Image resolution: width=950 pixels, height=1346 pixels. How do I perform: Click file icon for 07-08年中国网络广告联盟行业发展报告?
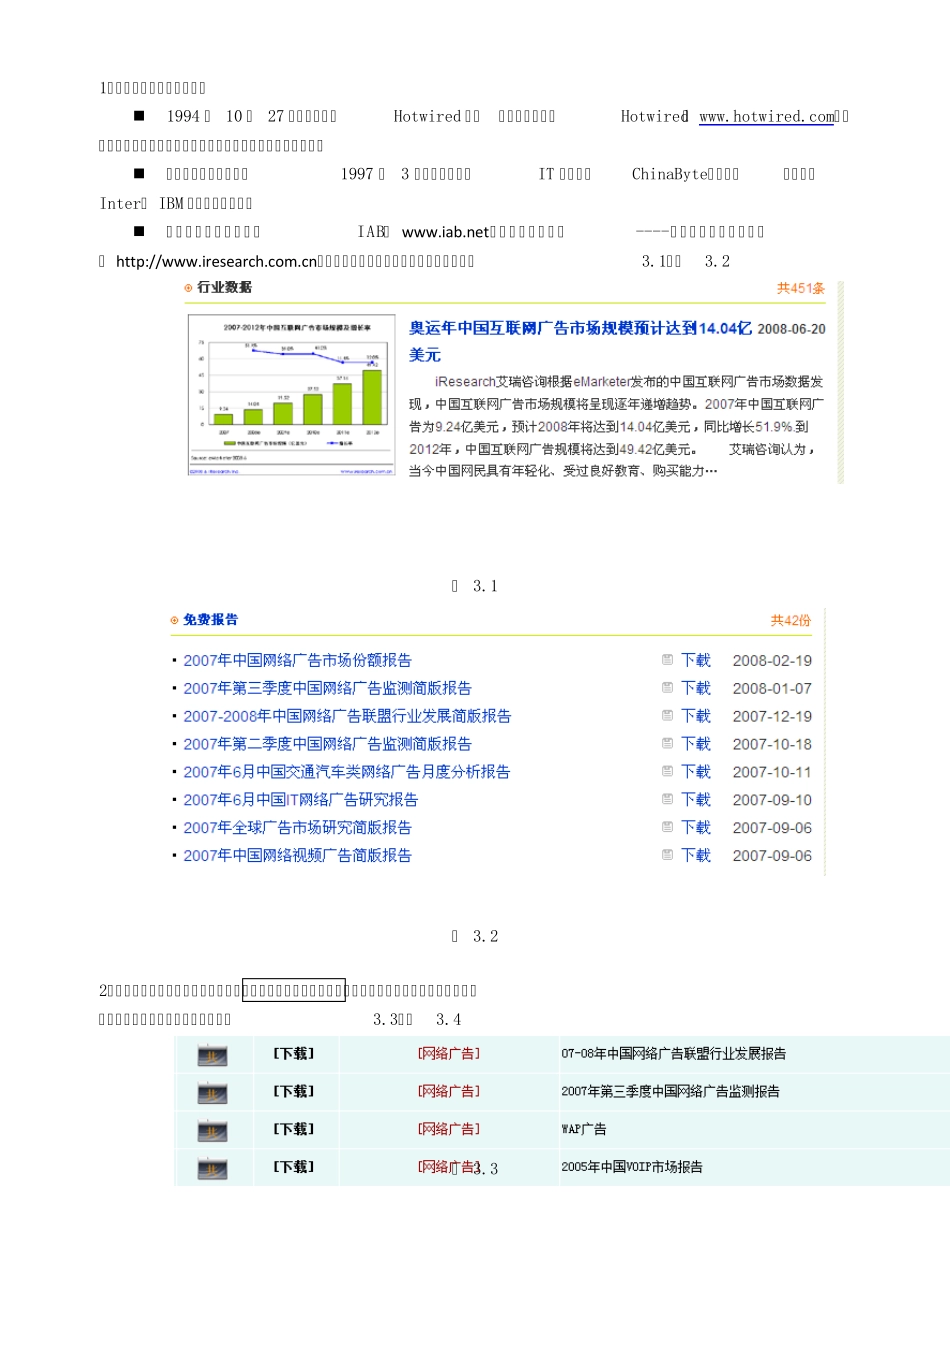(x=212, y=1056)
